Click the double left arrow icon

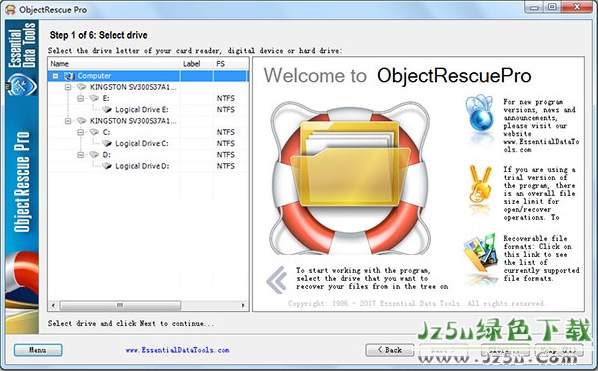pos(276,279)
